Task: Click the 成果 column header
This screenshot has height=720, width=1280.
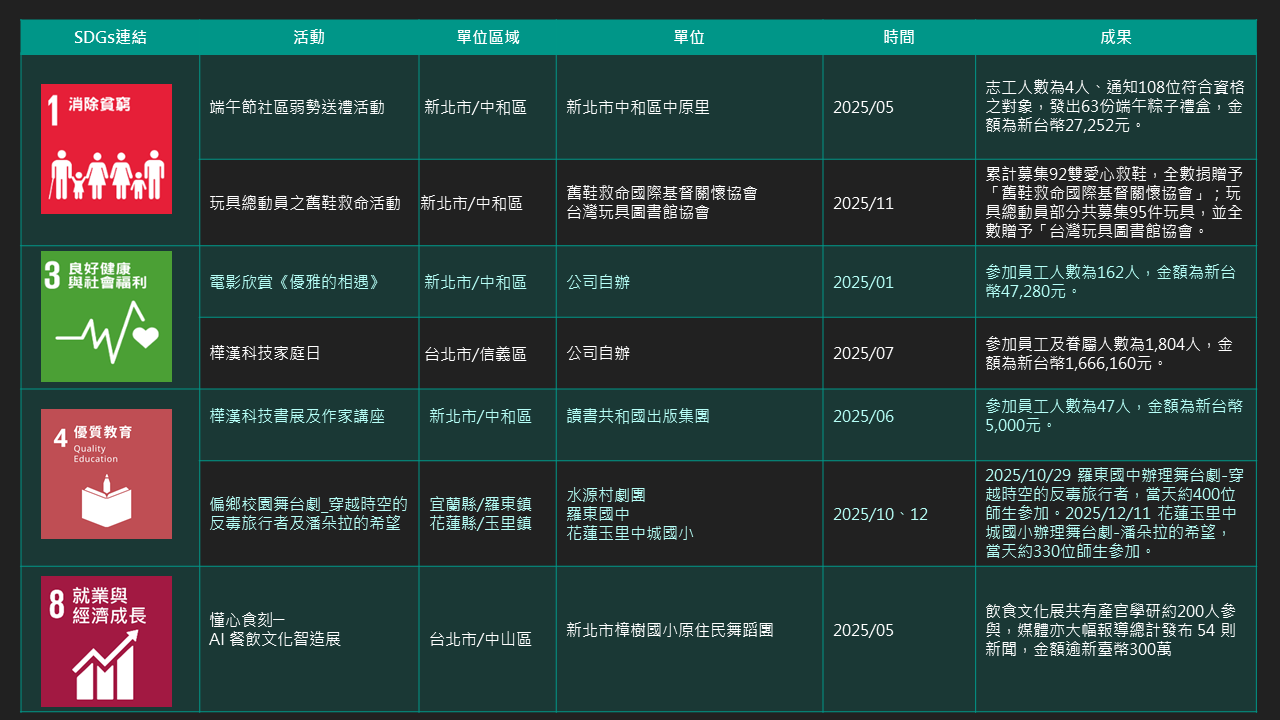Action: pos(1115,37)
